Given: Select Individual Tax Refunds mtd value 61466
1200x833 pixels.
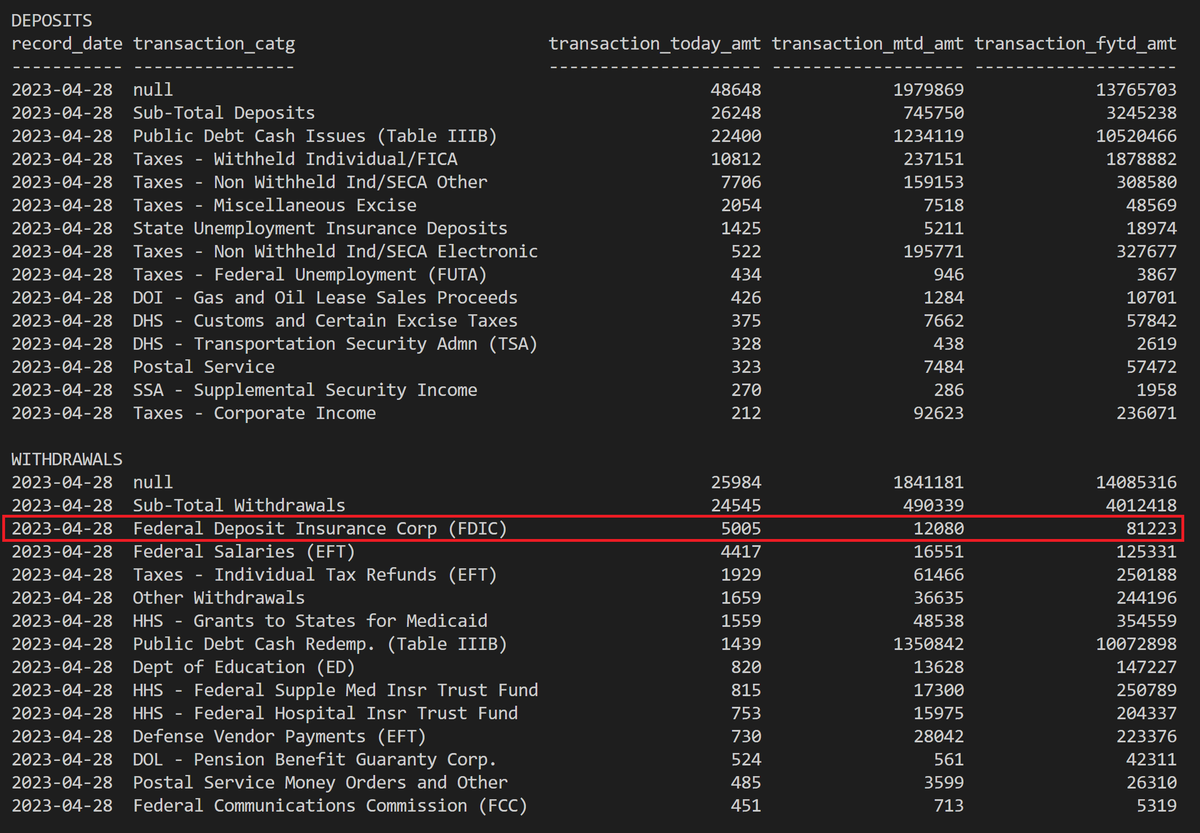Looking at the screenshot, I should pos(939,574).
